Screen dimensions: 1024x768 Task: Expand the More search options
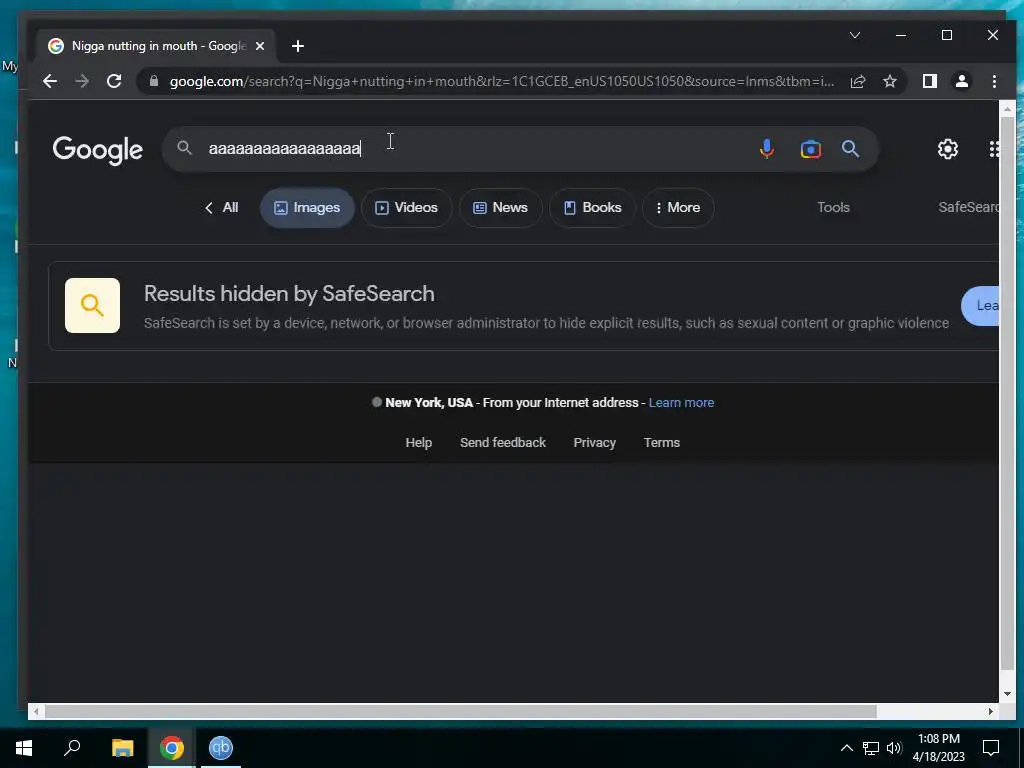(x=678, y=208)
